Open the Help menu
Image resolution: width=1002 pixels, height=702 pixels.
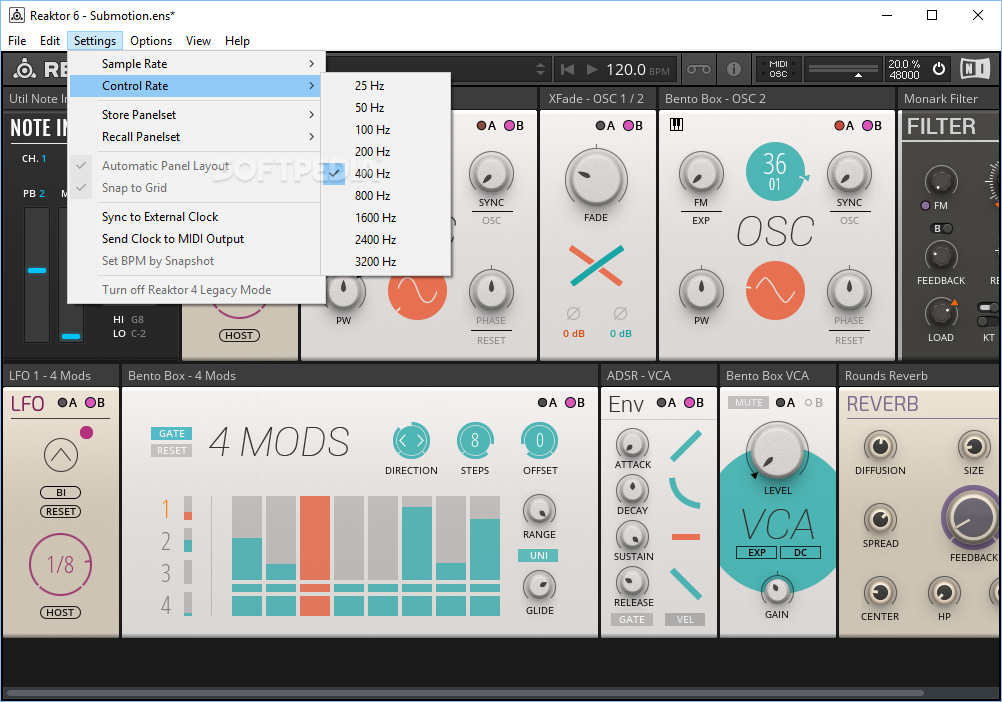(x=237, y=41)
